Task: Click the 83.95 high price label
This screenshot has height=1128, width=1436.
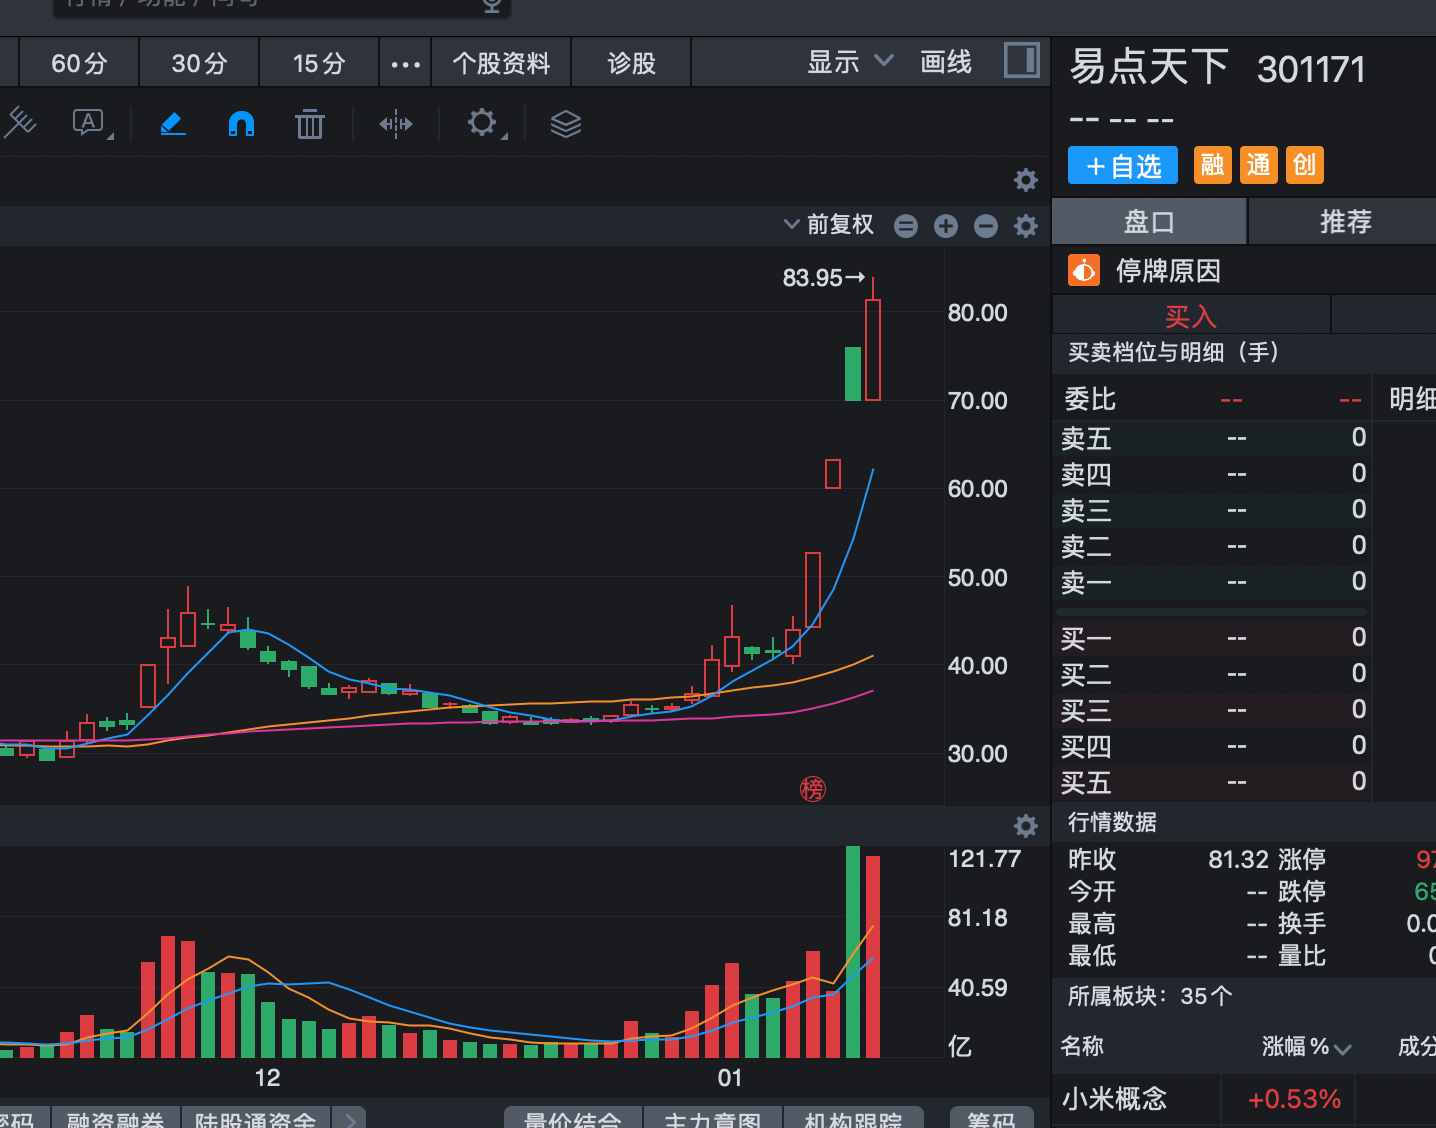Action: [x=813, y=278]
